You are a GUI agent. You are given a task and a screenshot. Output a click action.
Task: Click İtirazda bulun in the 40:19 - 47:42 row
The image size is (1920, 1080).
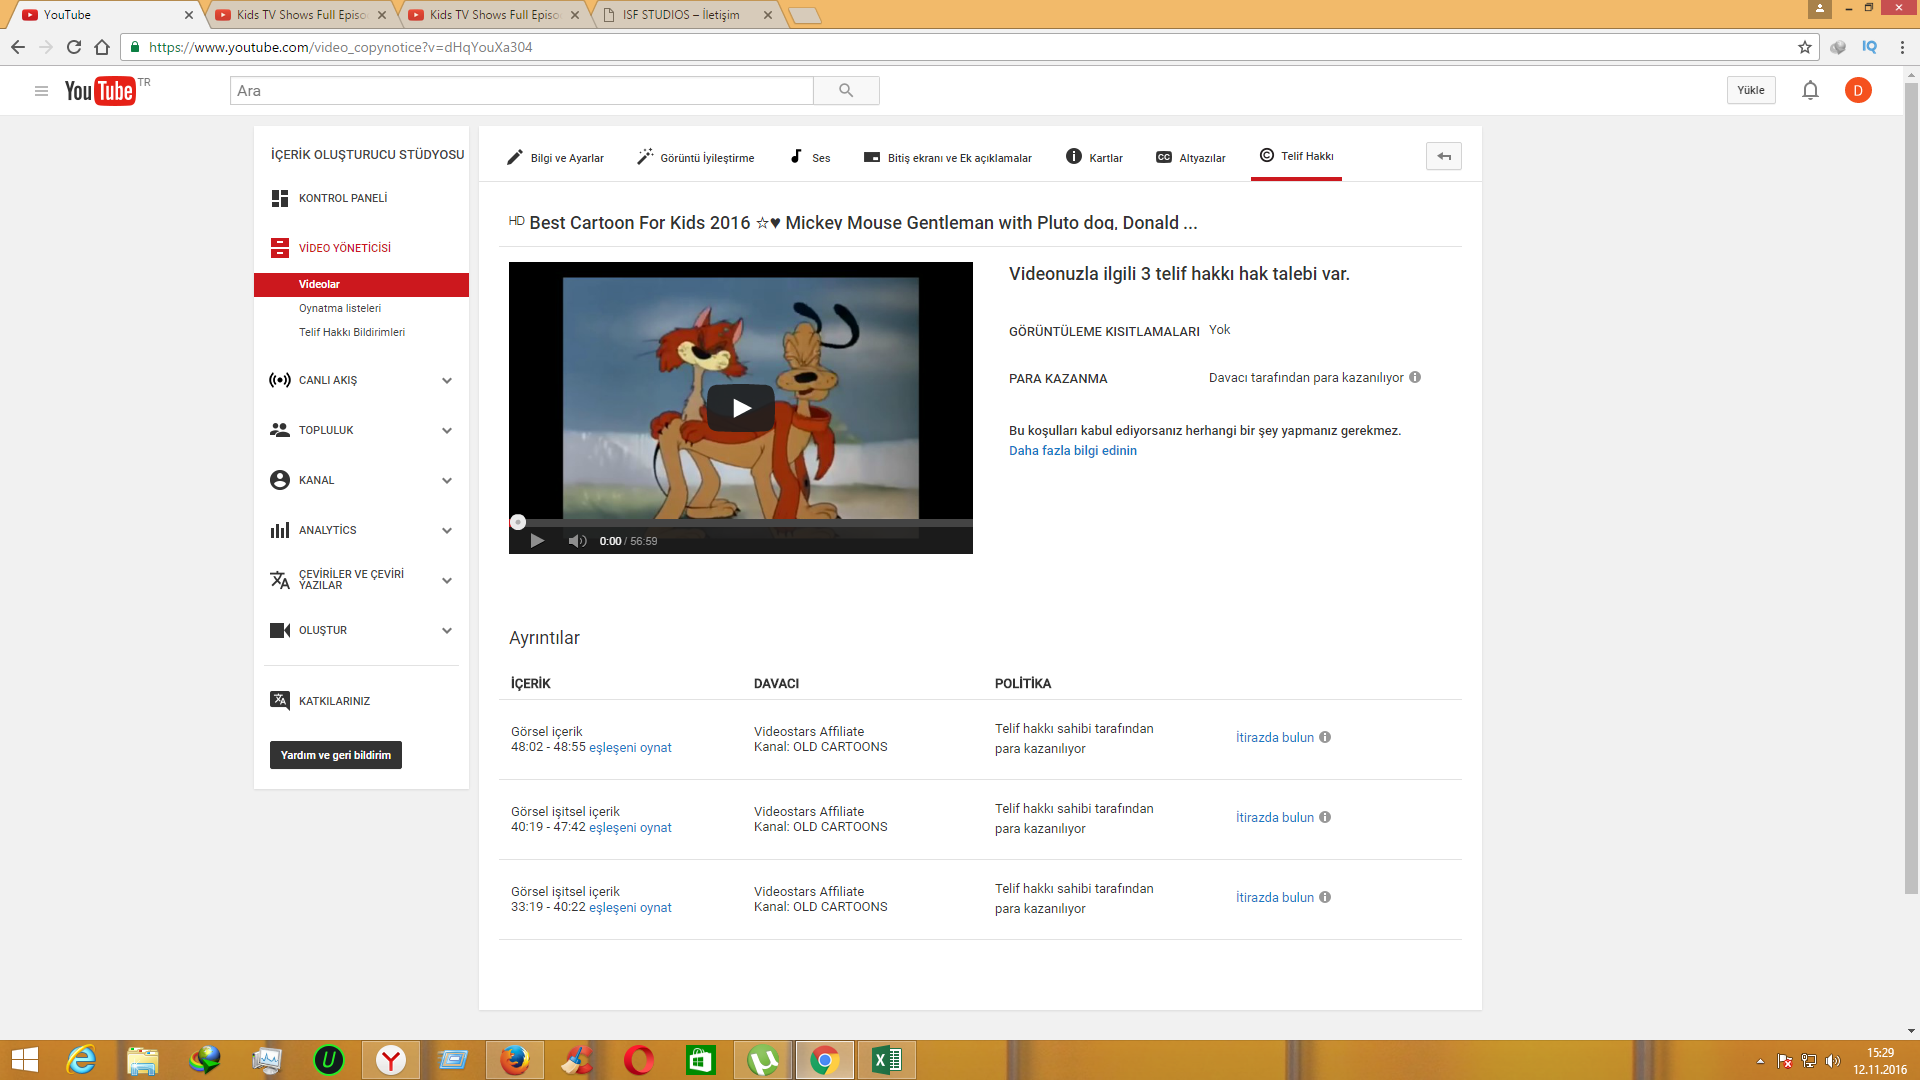1275,817
